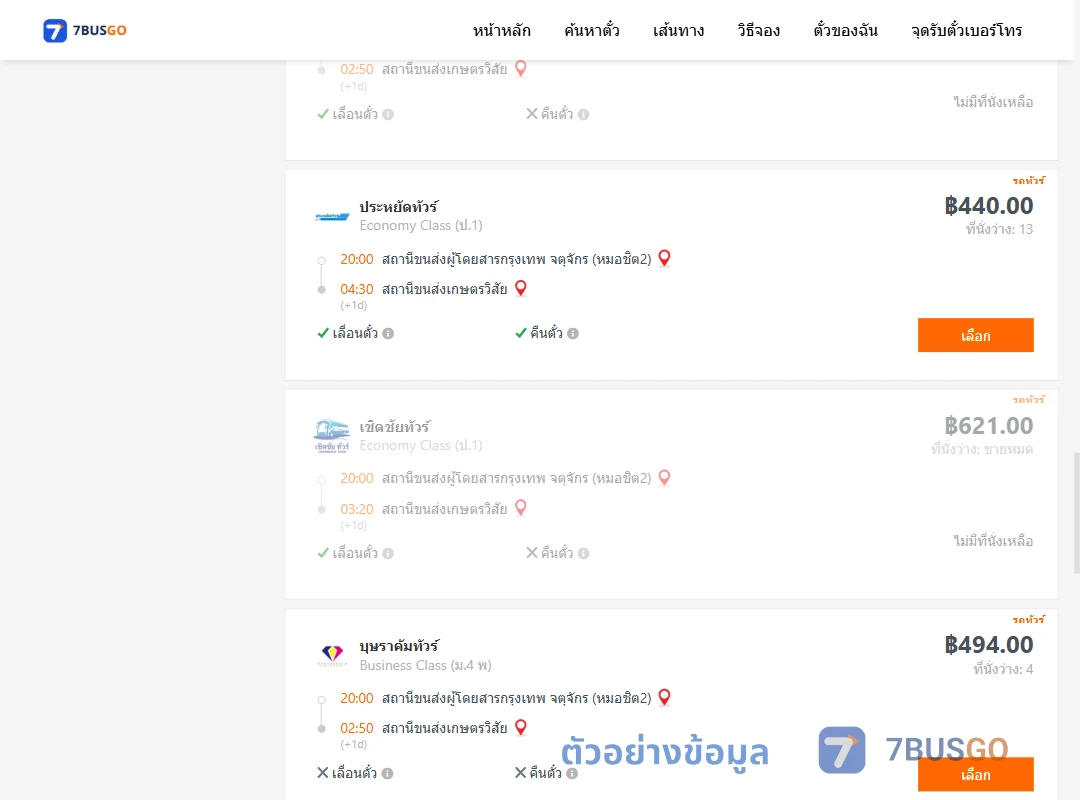The width and height of the screenshot is (1080, 800).
Task: Open จุดรับตั๋วเบอร์โทร navigation item
Action: pos(966,30)
